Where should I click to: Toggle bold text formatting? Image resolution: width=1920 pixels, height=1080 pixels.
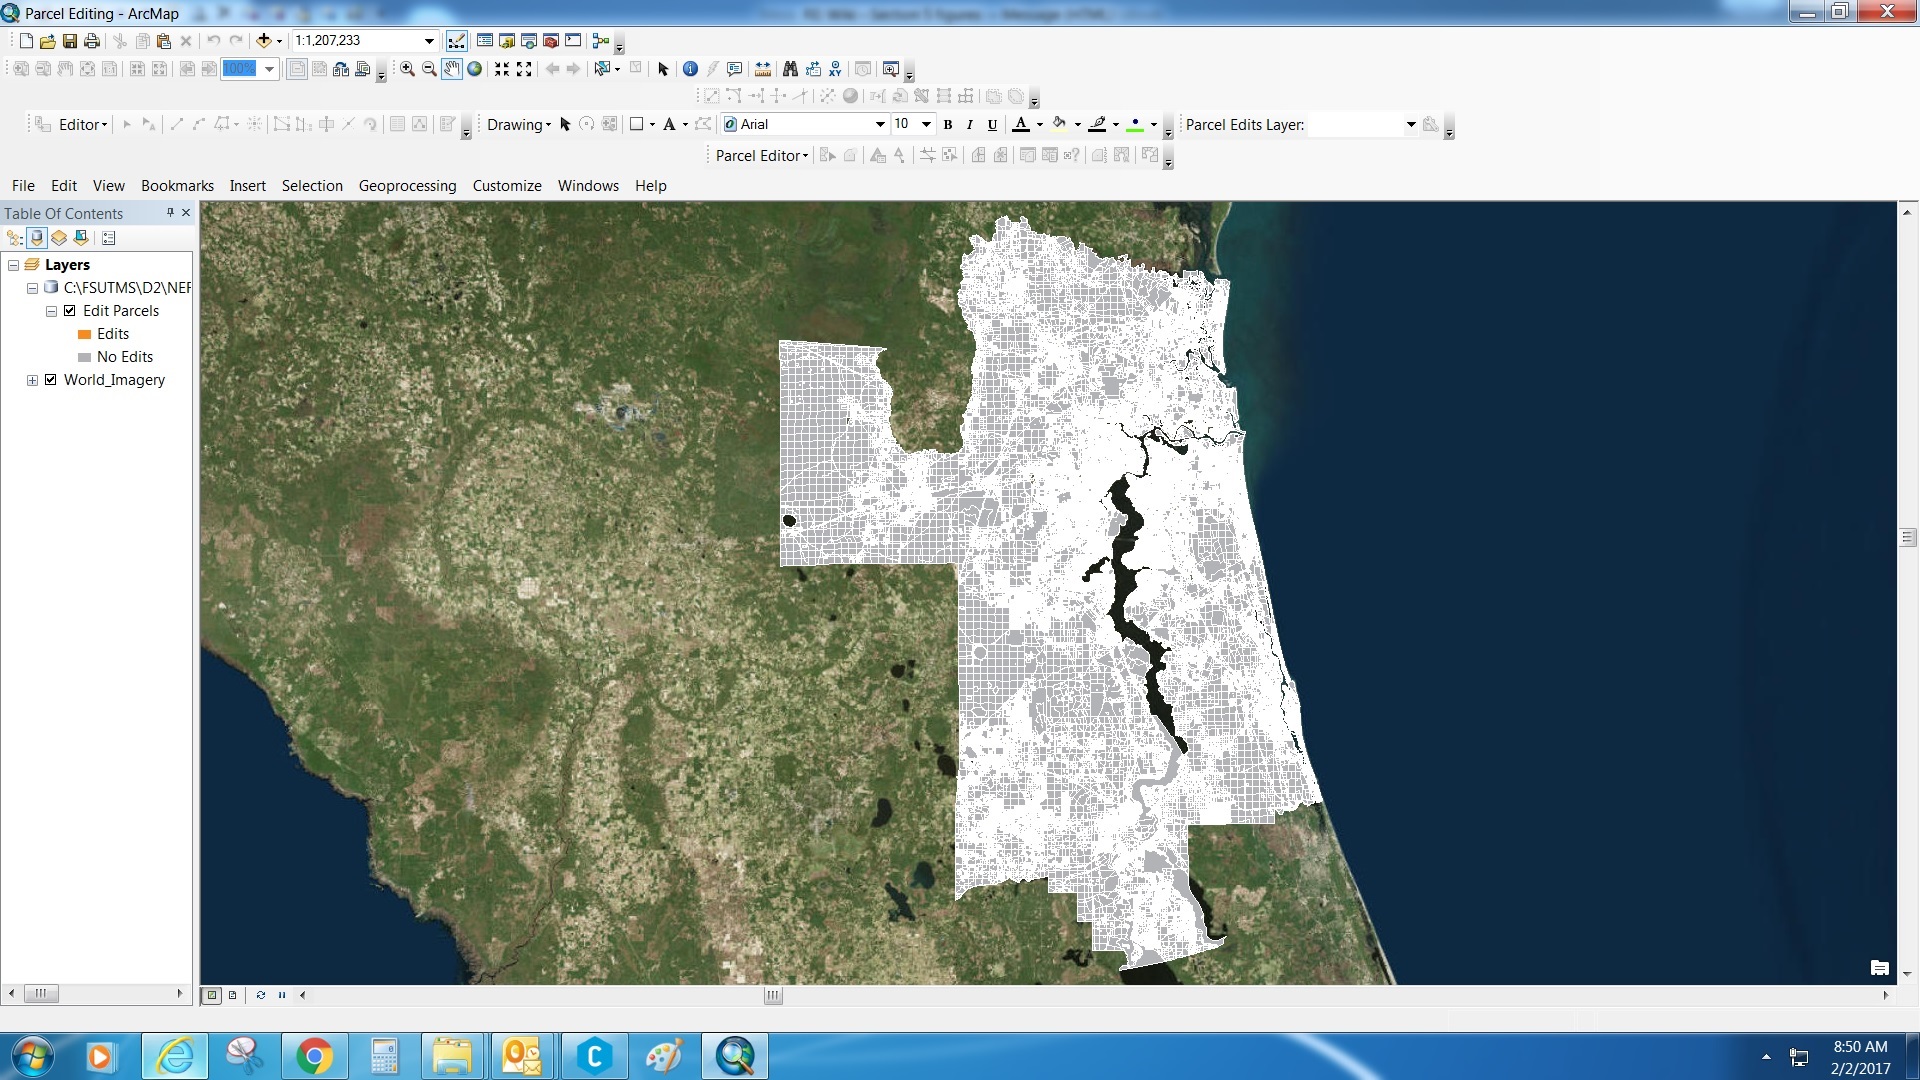point(948,125)
